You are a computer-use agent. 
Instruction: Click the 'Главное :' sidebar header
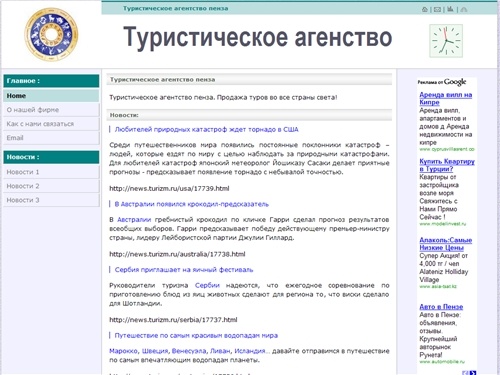click(51, 81)
